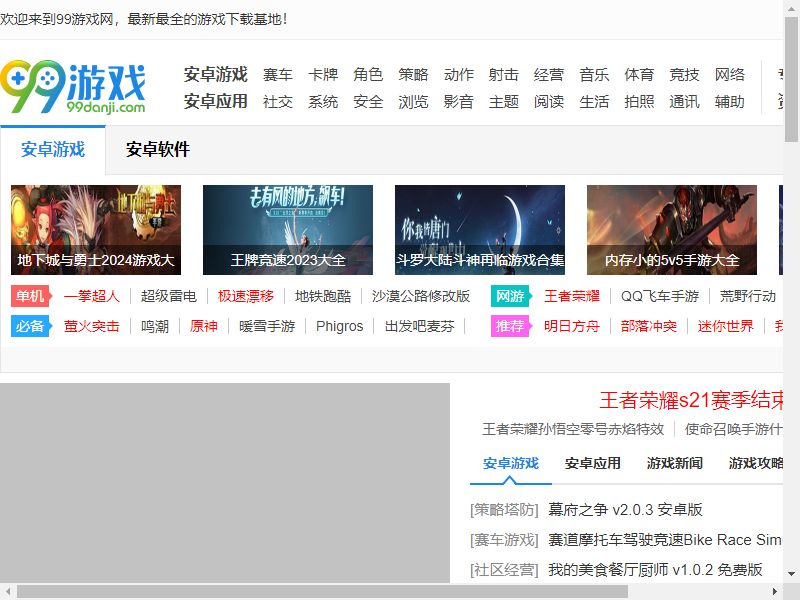Open the 部落冲突 link
This screenshot has width=800, height=600.
pos(649,327)
